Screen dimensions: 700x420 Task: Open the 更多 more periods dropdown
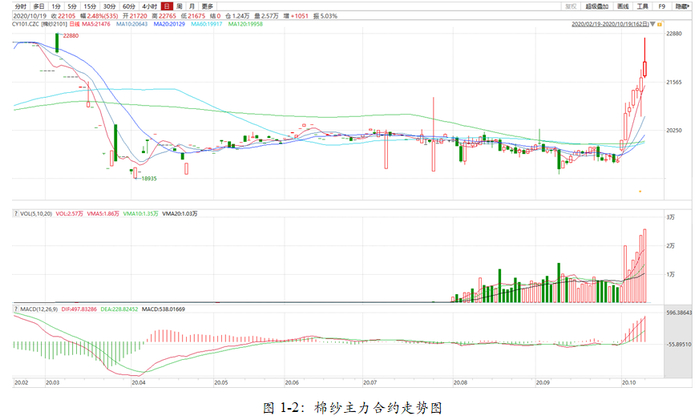point(207,6)
